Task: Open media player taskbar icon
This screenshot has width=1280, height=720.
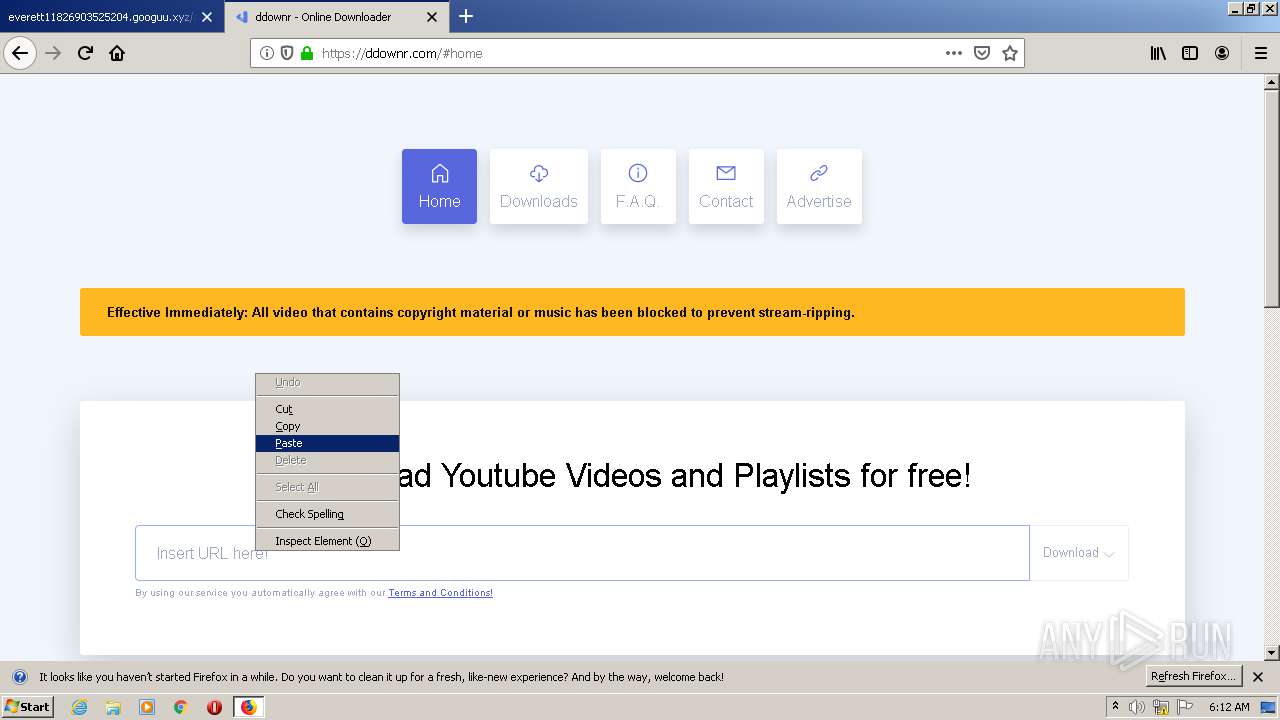Action: pos(147,707)
